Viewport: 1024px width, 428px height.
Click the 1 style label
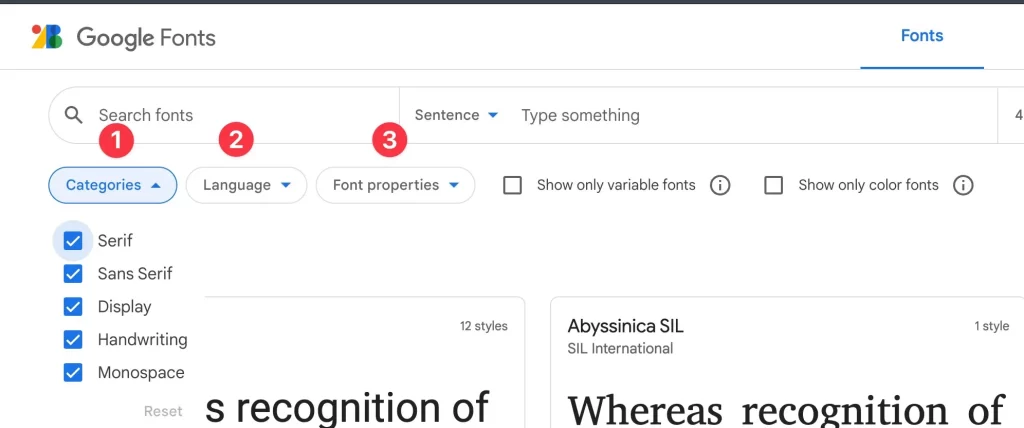tap(991, 326)
